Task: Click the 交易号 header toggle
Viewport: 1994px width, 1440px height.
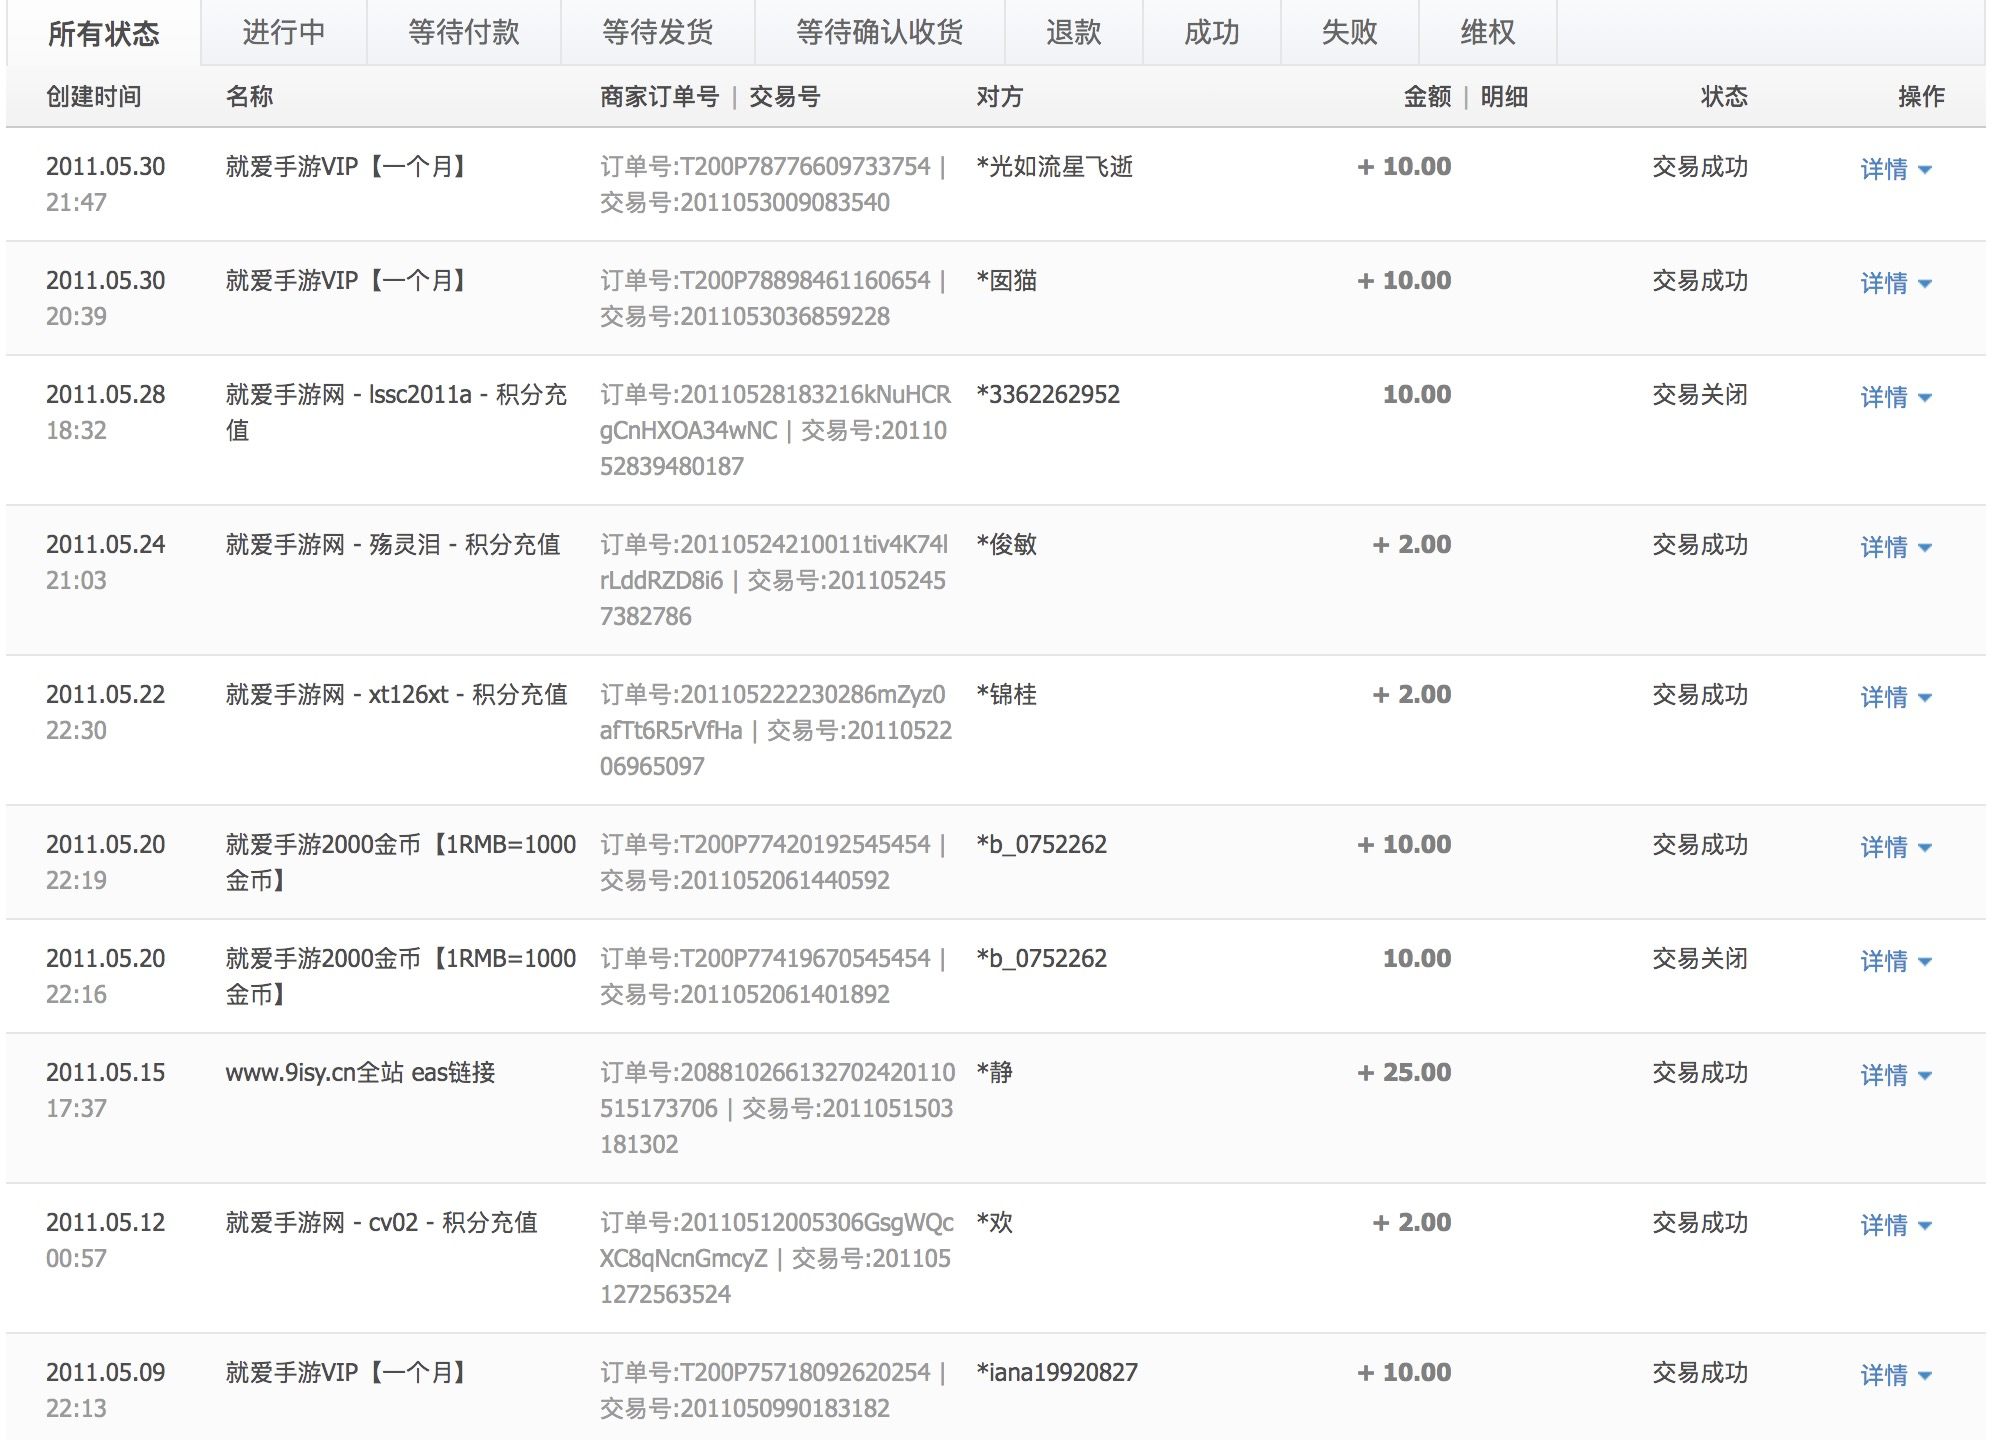Action: point(784,97)
